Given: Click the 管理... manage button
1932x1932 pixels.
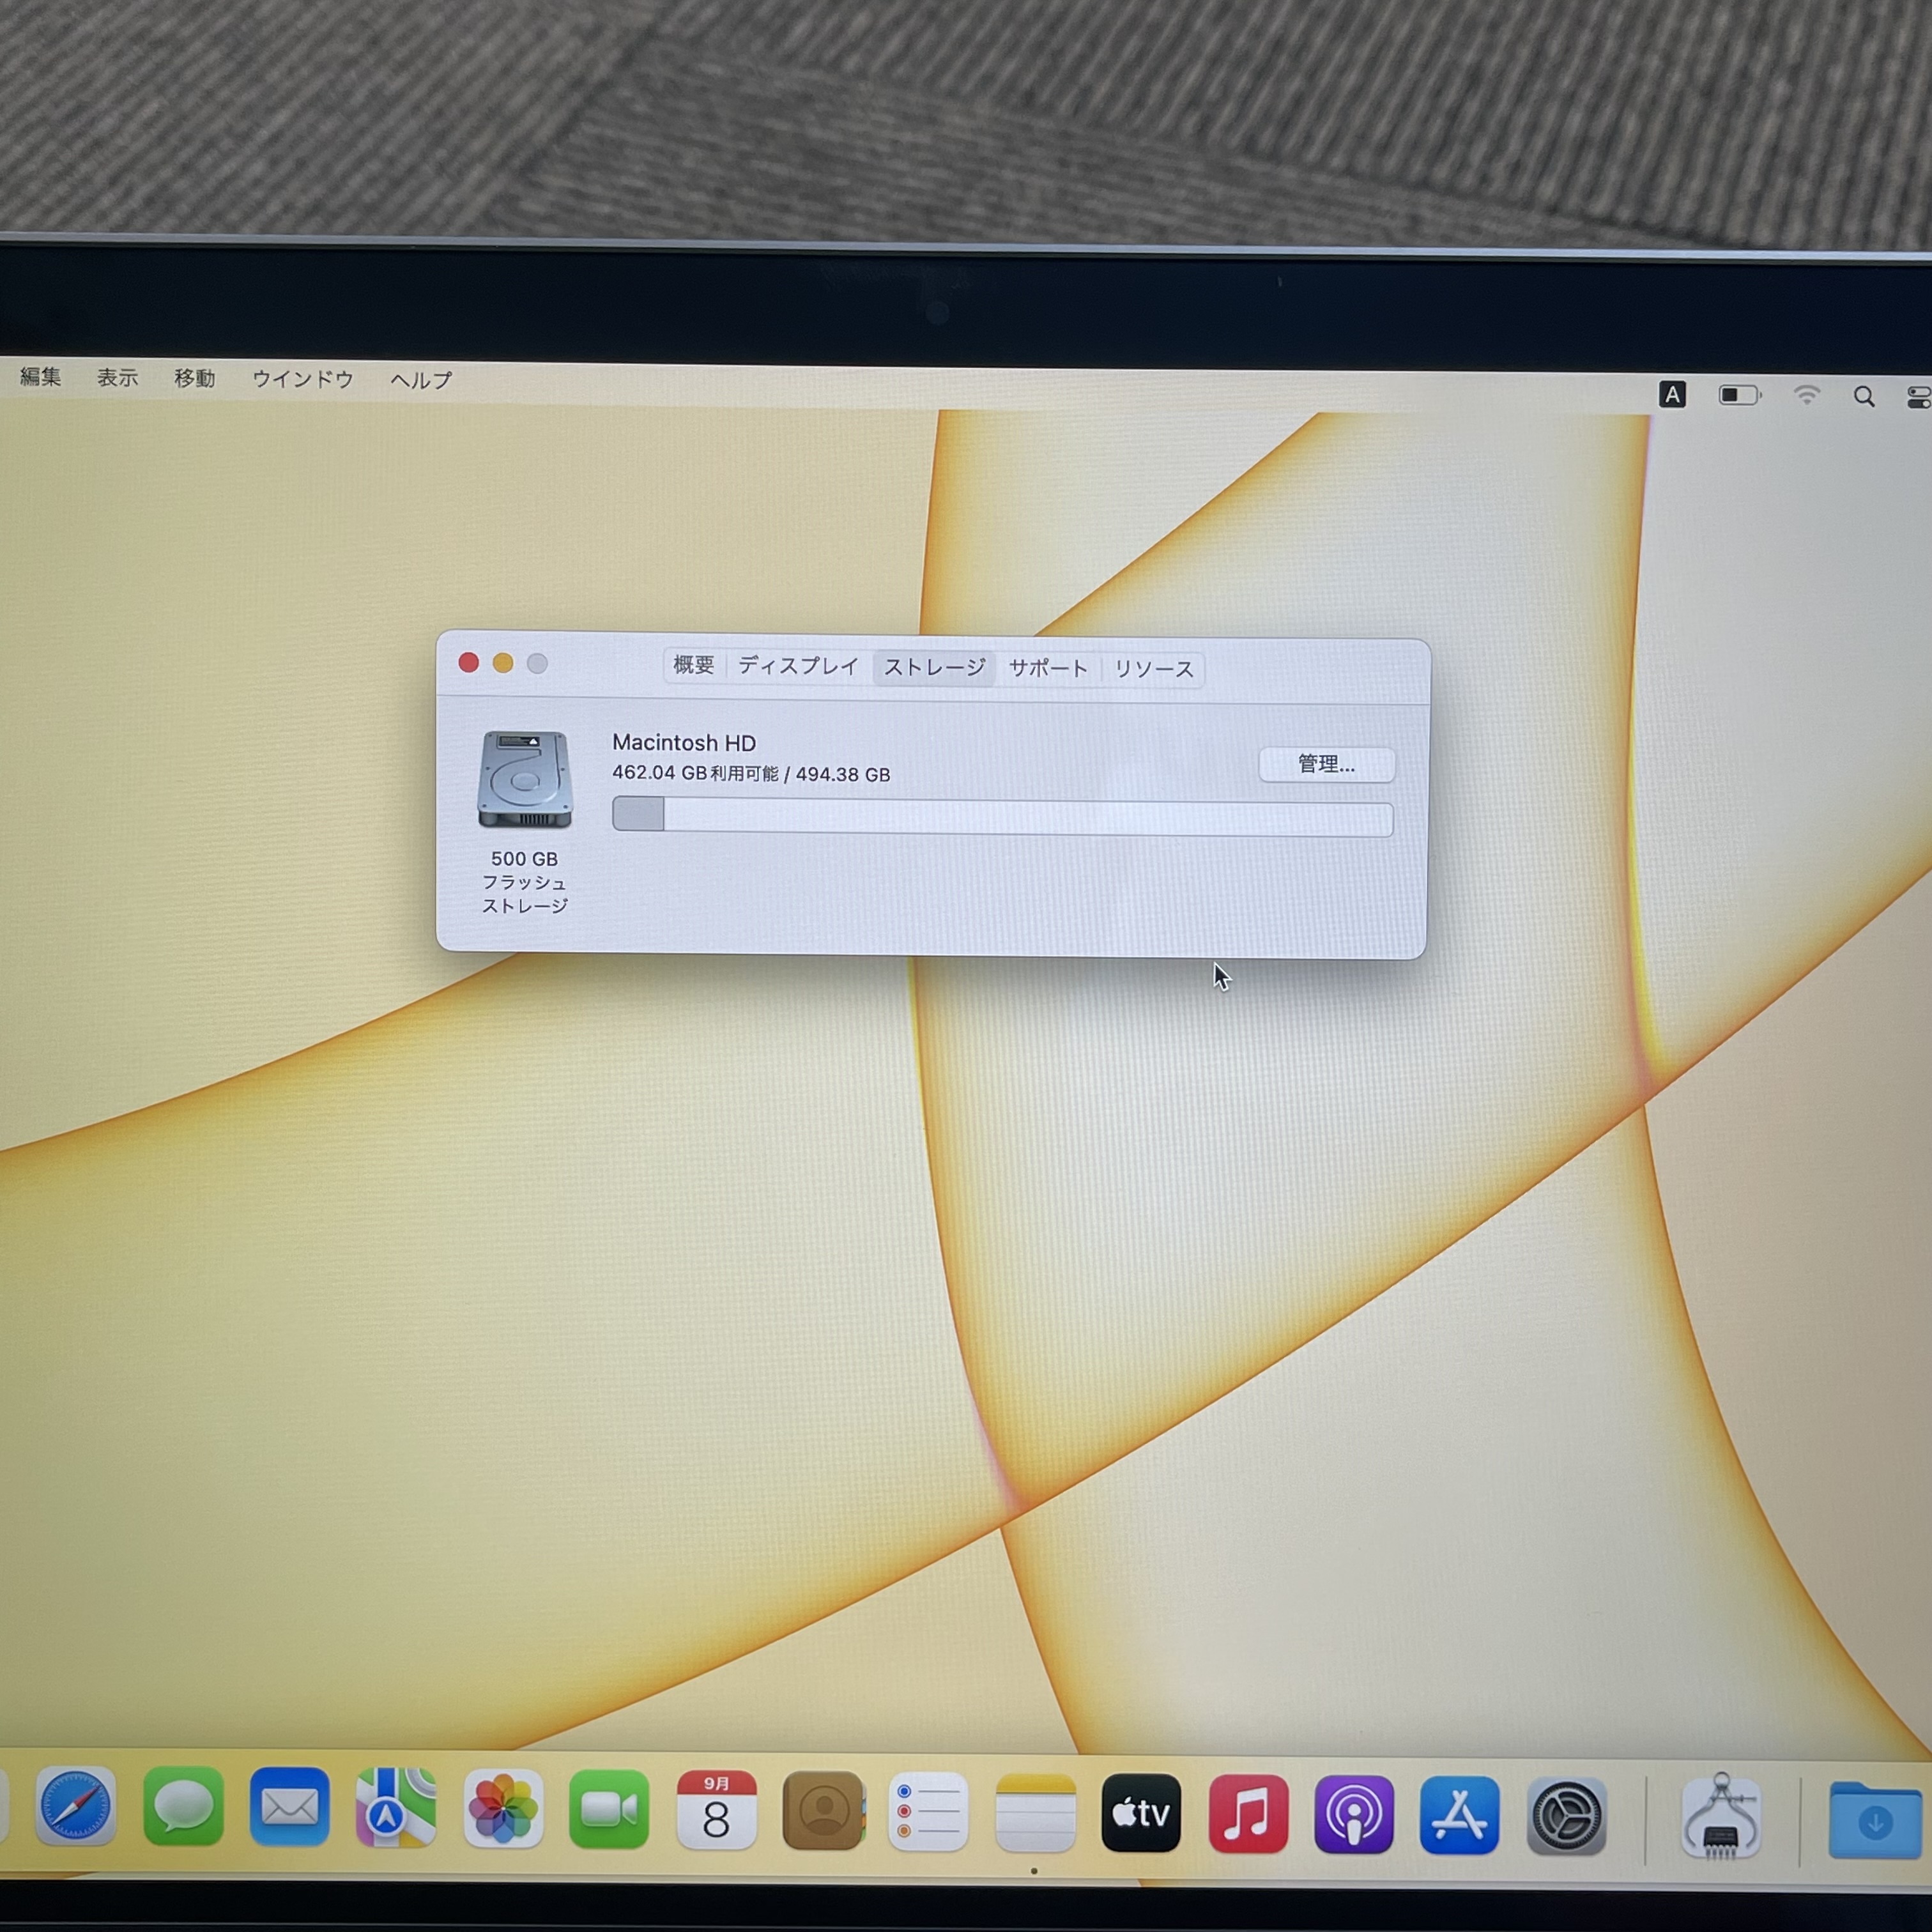Looking at the screenshot, I should [1326, 765].
